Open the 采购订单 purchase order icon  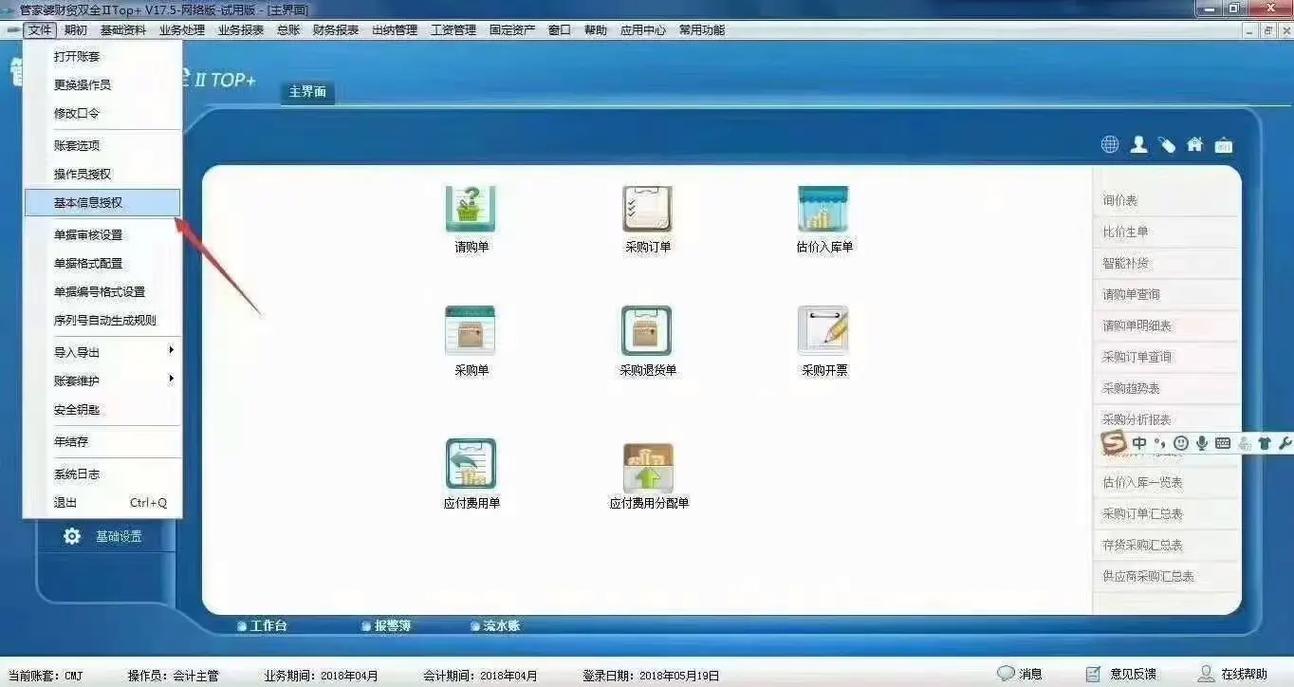pyautogui.click(x=647, y=209)
